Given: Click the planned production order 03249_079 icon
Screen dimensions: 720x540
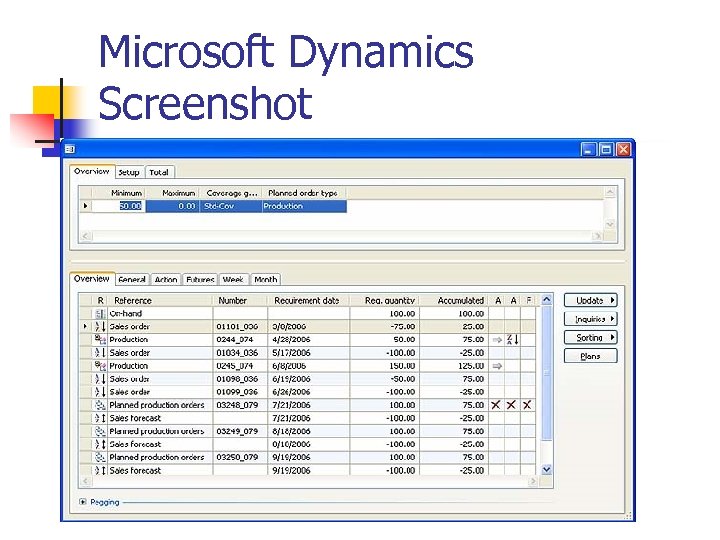Looking at the screenshot, I should coord(100,431).
